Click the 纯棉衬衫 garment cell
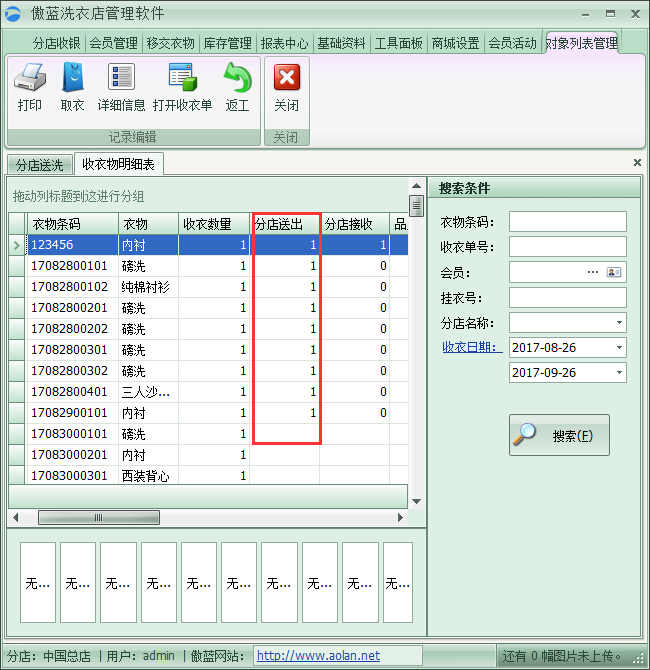 click(148, 287)
